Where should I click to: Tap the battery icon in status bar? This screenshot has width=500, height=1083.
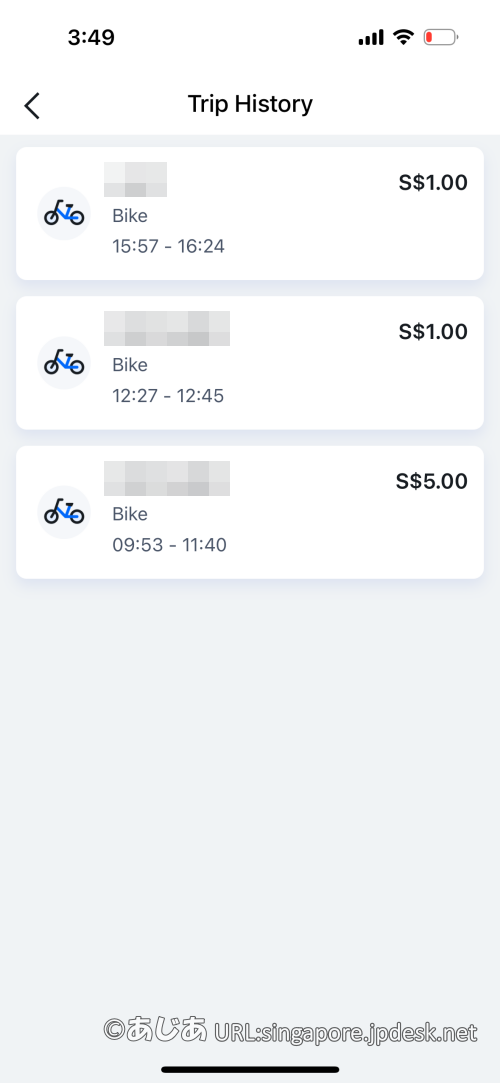pos(441,37)
